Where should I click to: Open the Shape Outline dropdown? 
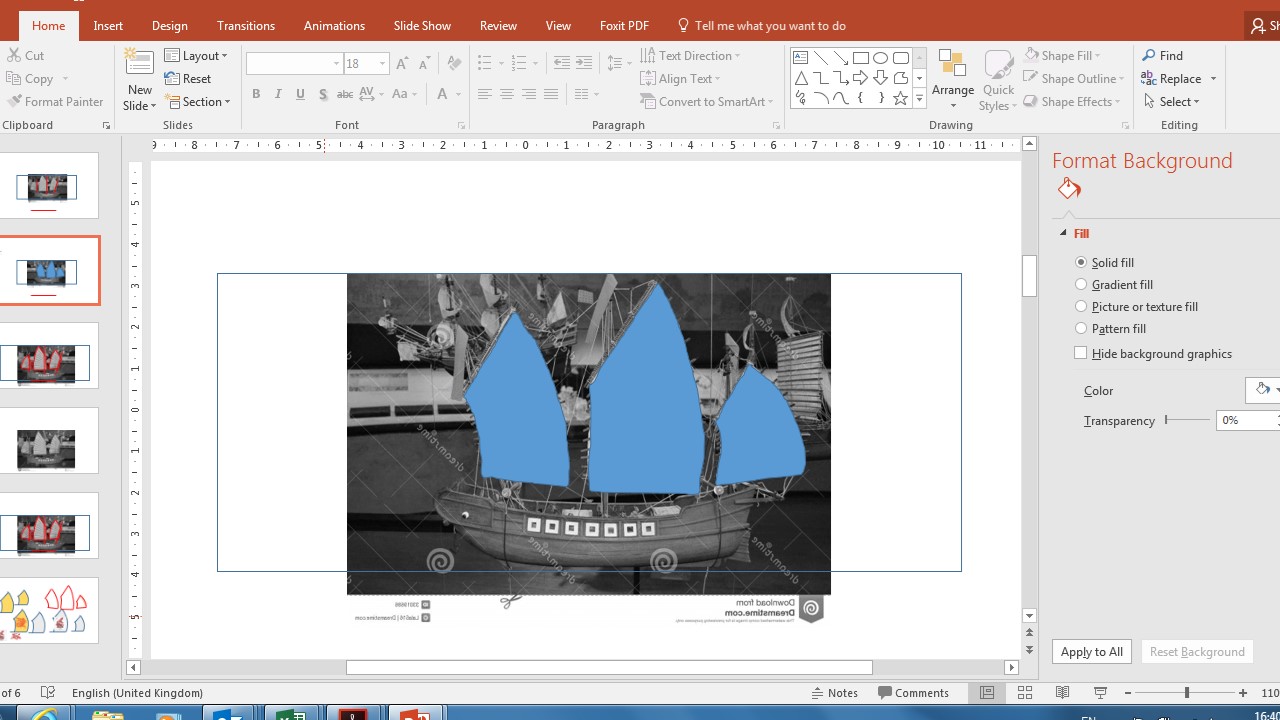pyautogui.click(x=1074, y=78)
